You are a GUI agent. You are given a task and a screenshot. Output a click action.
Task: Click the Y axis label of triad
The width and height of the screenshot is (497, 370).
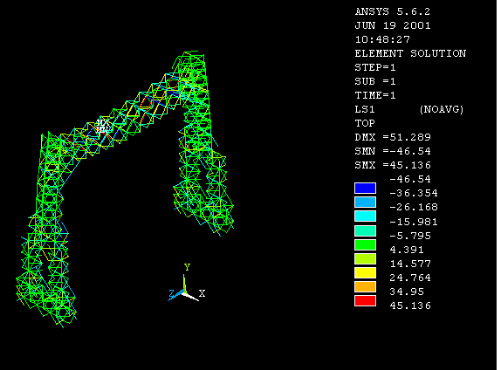coord(187,267)
